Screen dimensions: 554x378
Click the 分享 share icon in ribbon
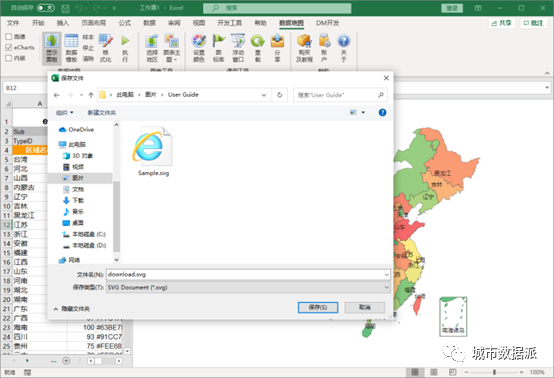[277, 48]
